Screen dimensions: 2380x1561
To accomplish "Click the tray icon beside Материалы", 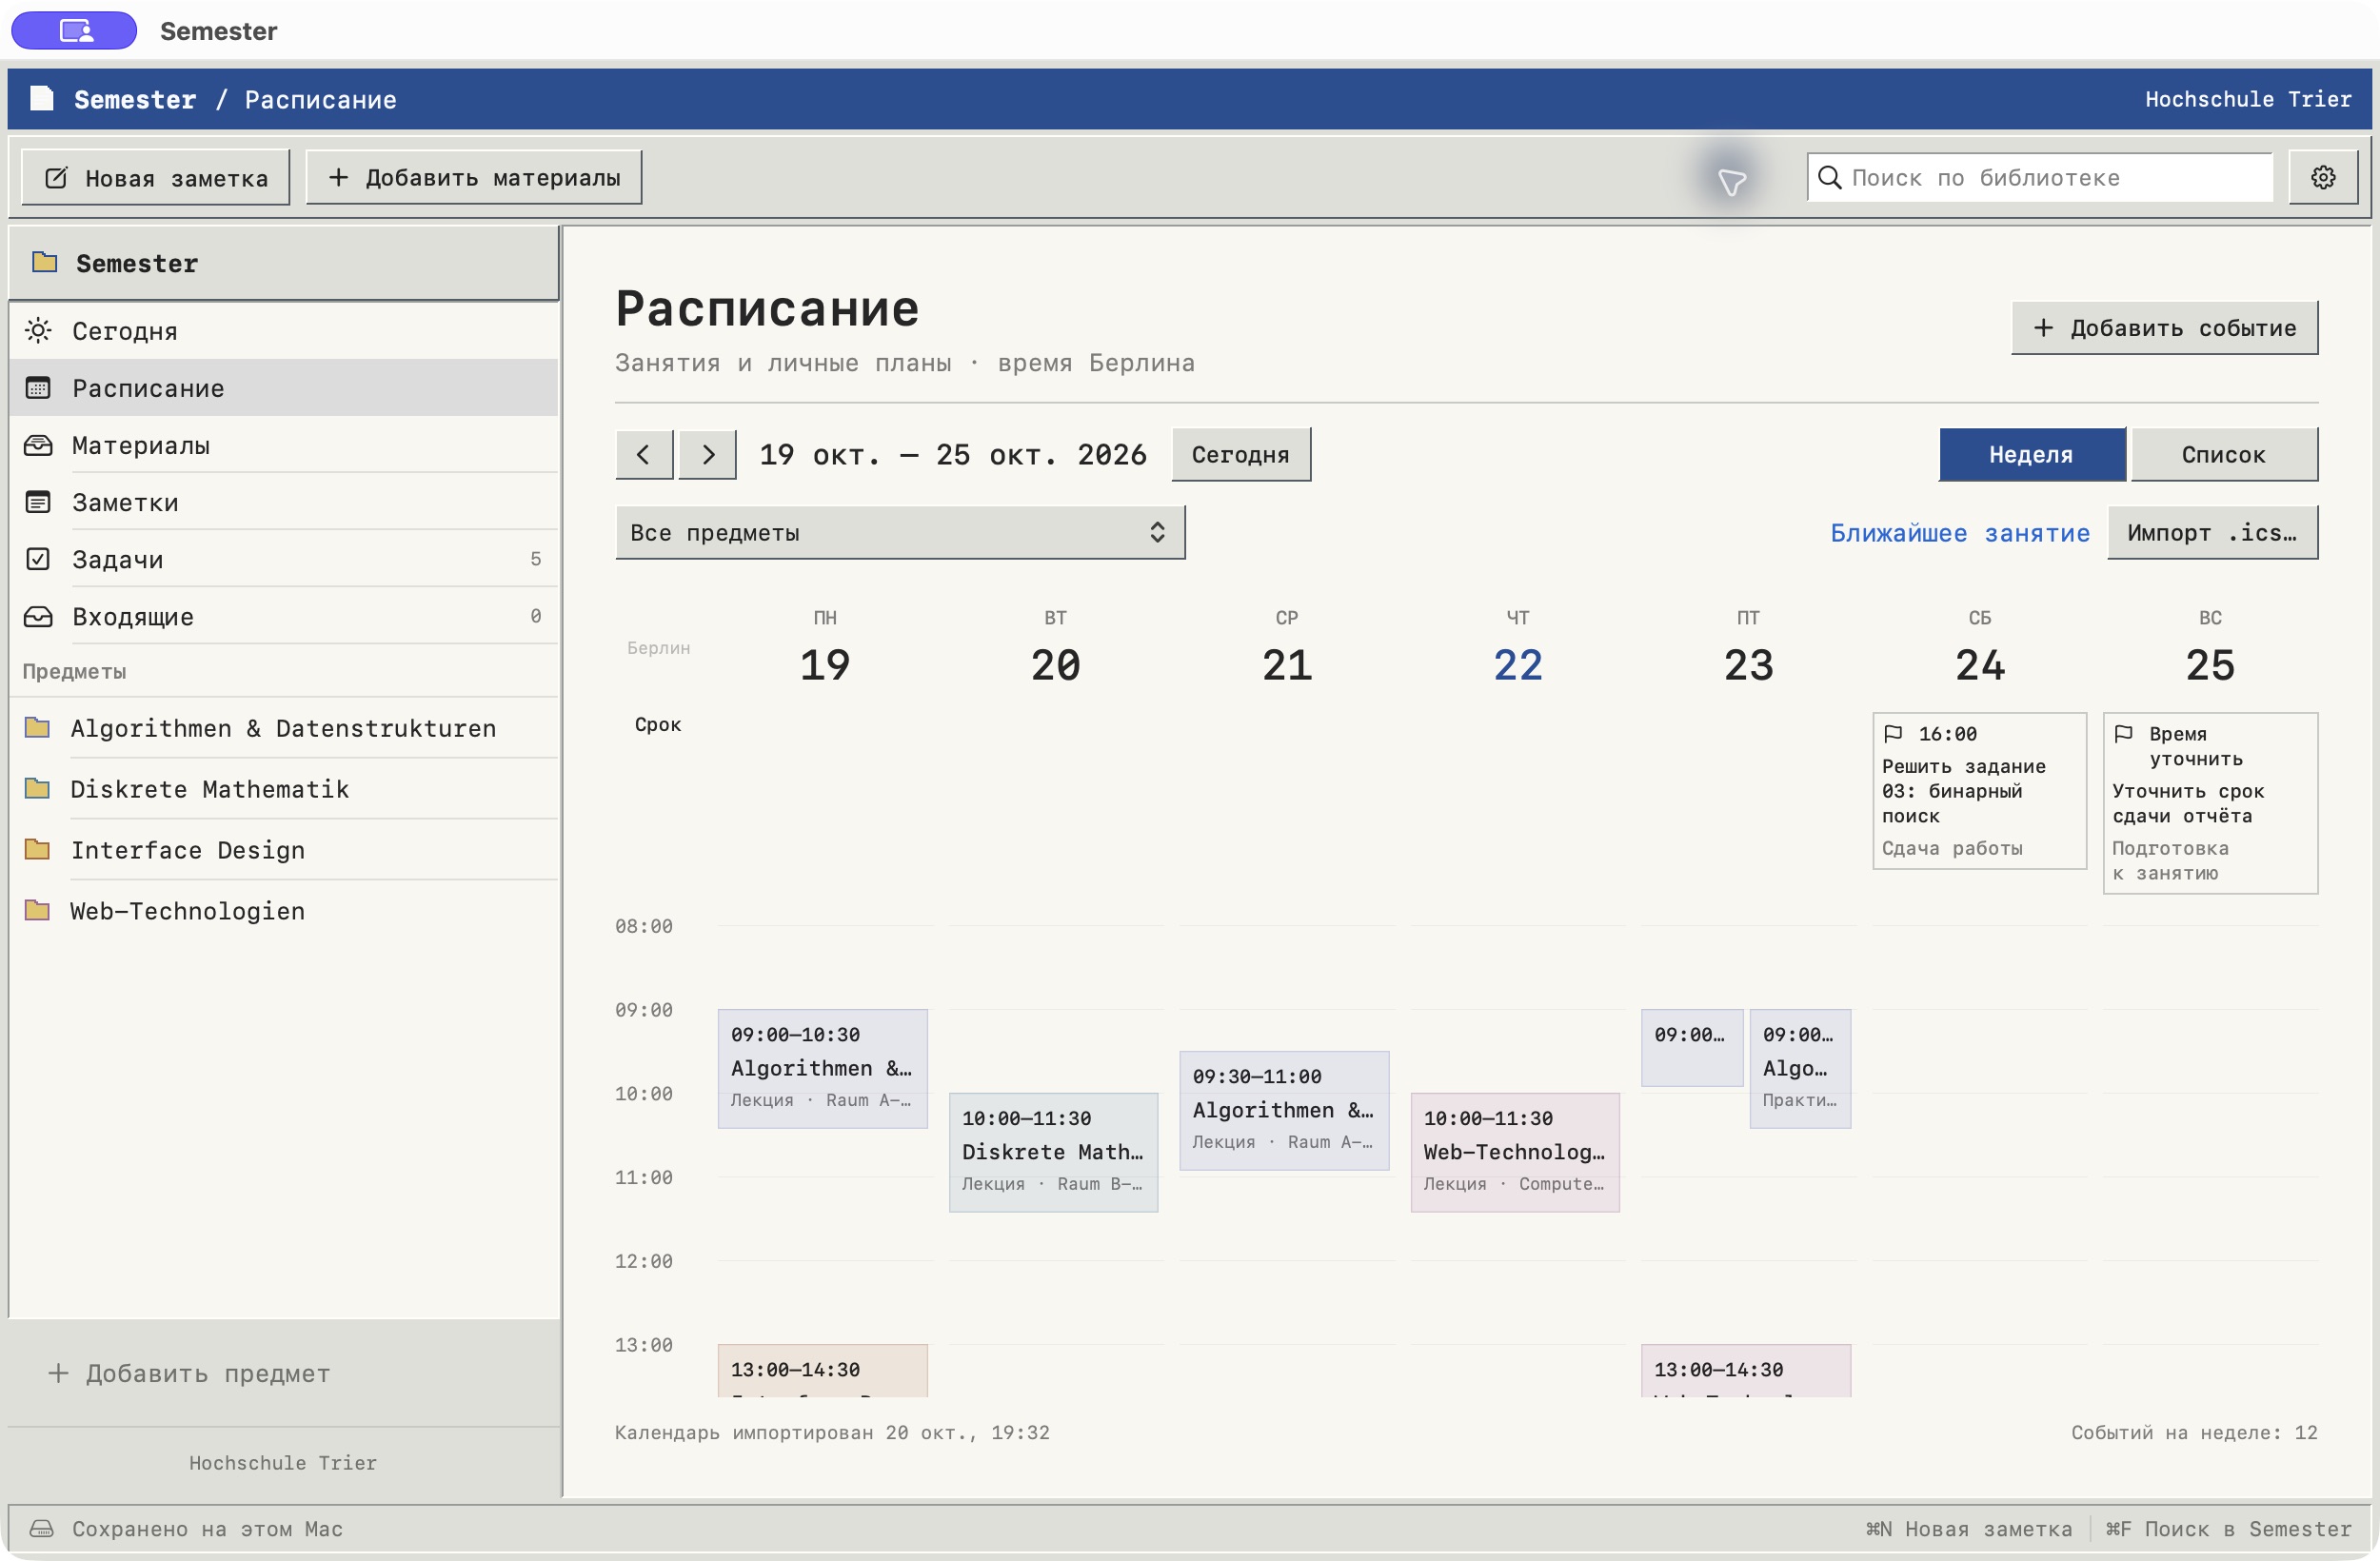I will tap(38, 445).
